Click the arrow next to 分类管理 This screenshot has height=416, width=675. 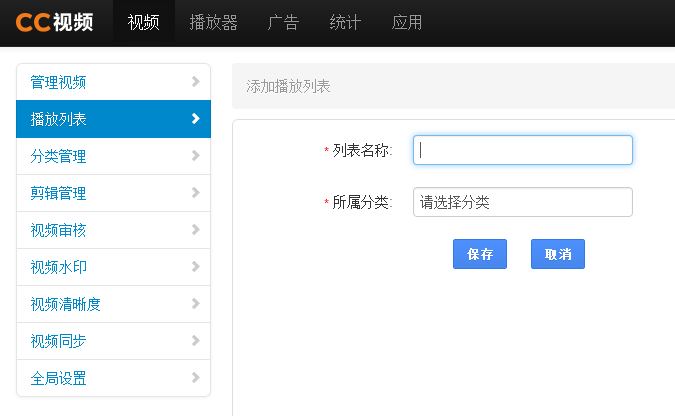click(195, 156)
